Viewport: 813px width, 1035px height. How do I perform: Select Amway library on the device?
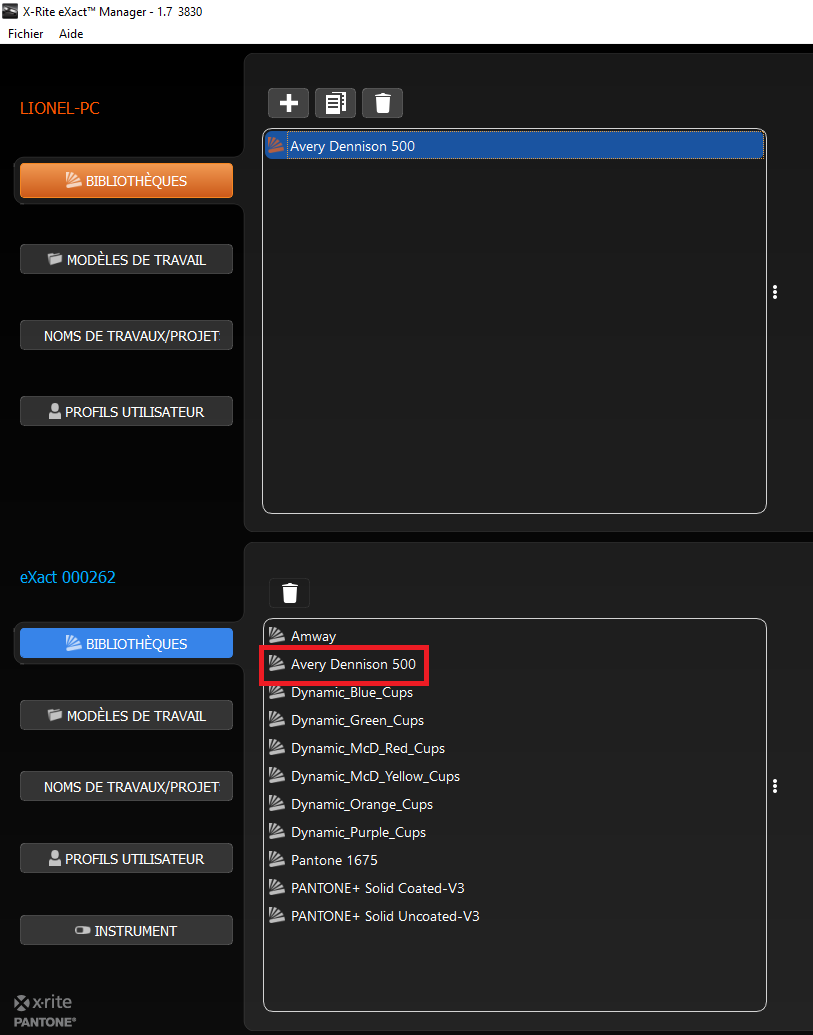(515, 636)
